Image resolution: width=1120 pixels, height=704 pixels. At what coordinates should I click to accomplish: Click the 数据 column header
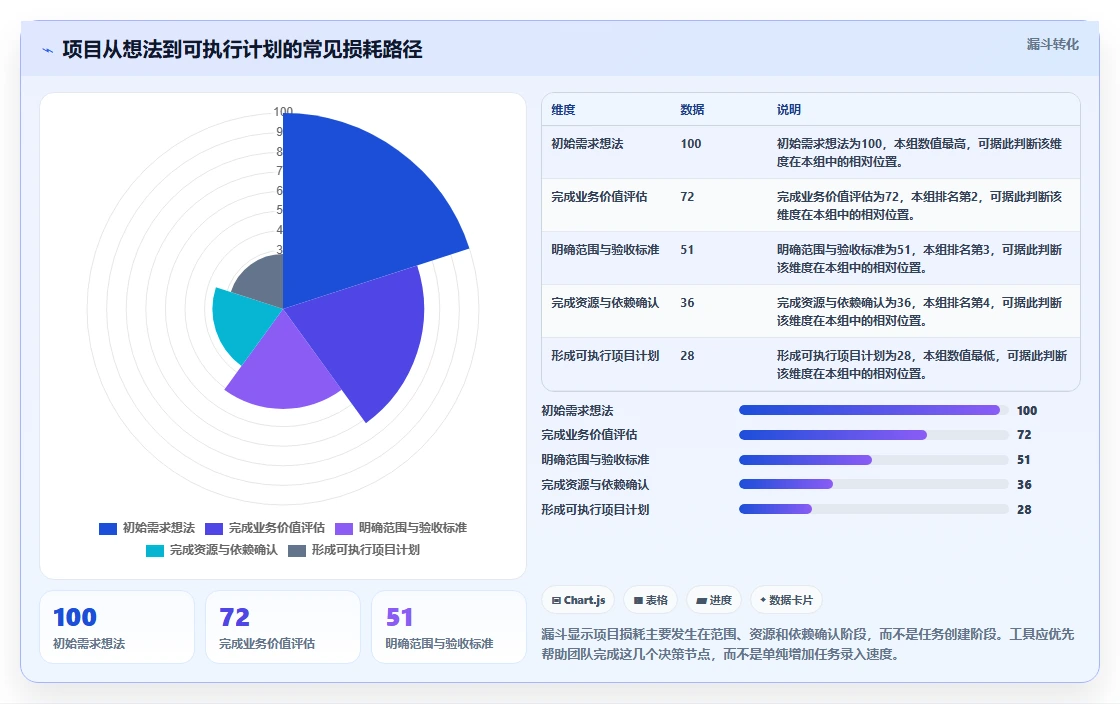tap(692, 109)
